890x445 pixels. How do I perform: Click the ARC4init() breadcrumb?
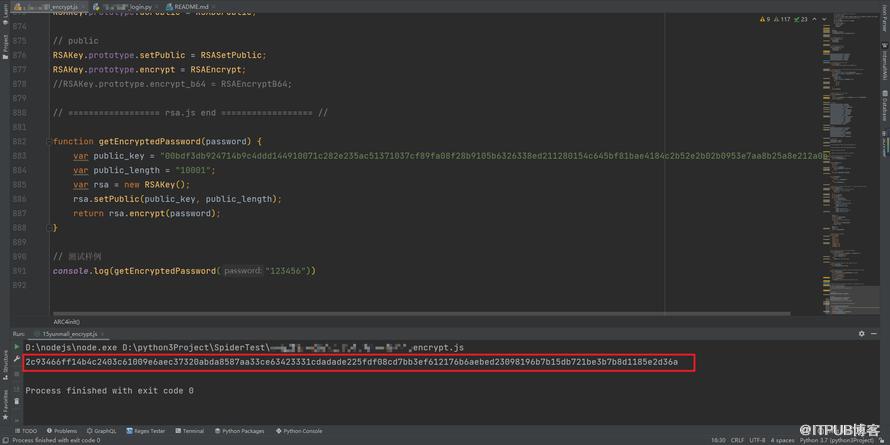(x=67, y=322)
